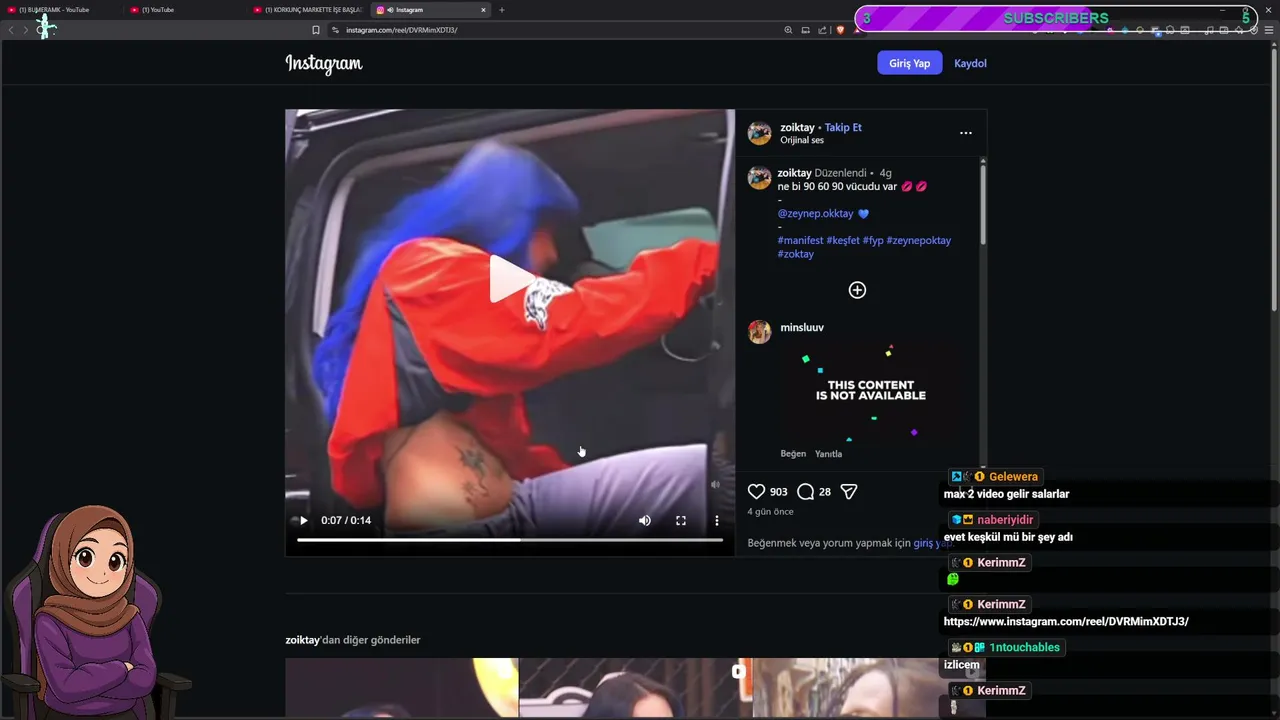
Task: Go to Instagram home via the logo
Action: [x=324, y=63]
